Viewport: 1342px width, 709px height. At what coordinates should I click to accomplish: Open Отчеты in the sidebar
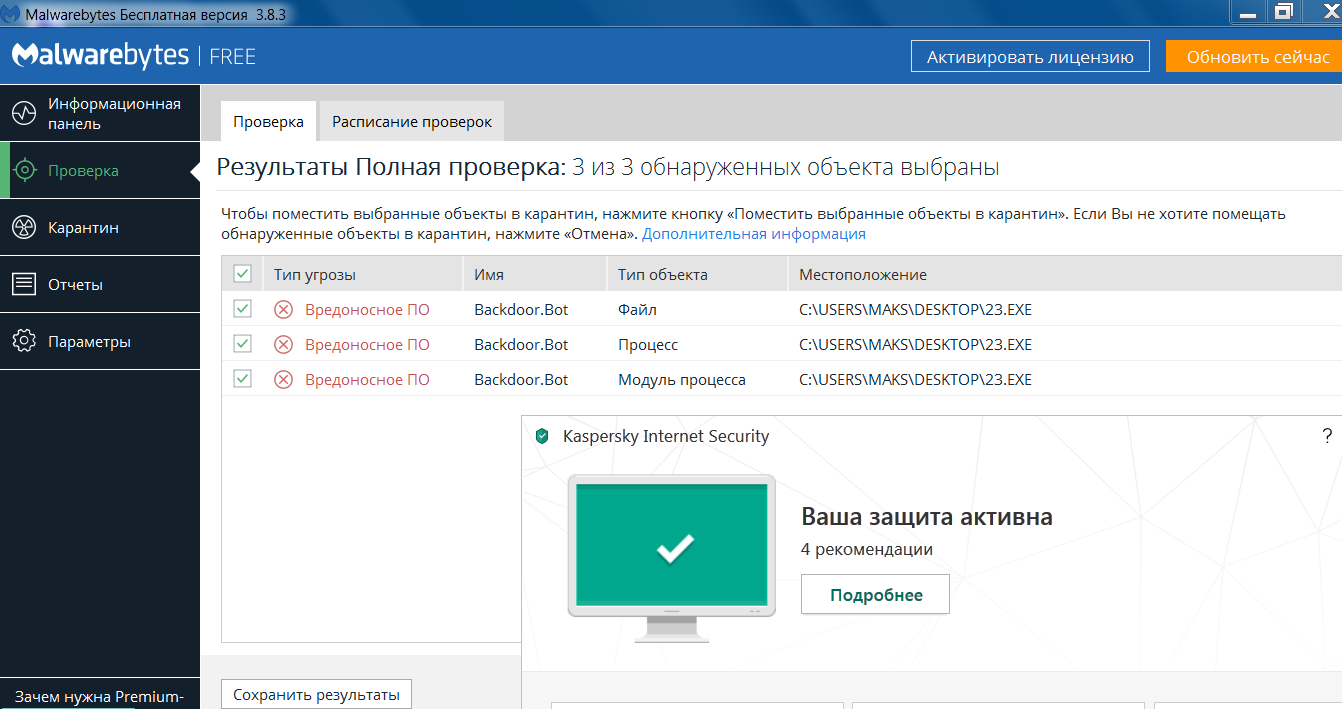[x=100, y=285]
